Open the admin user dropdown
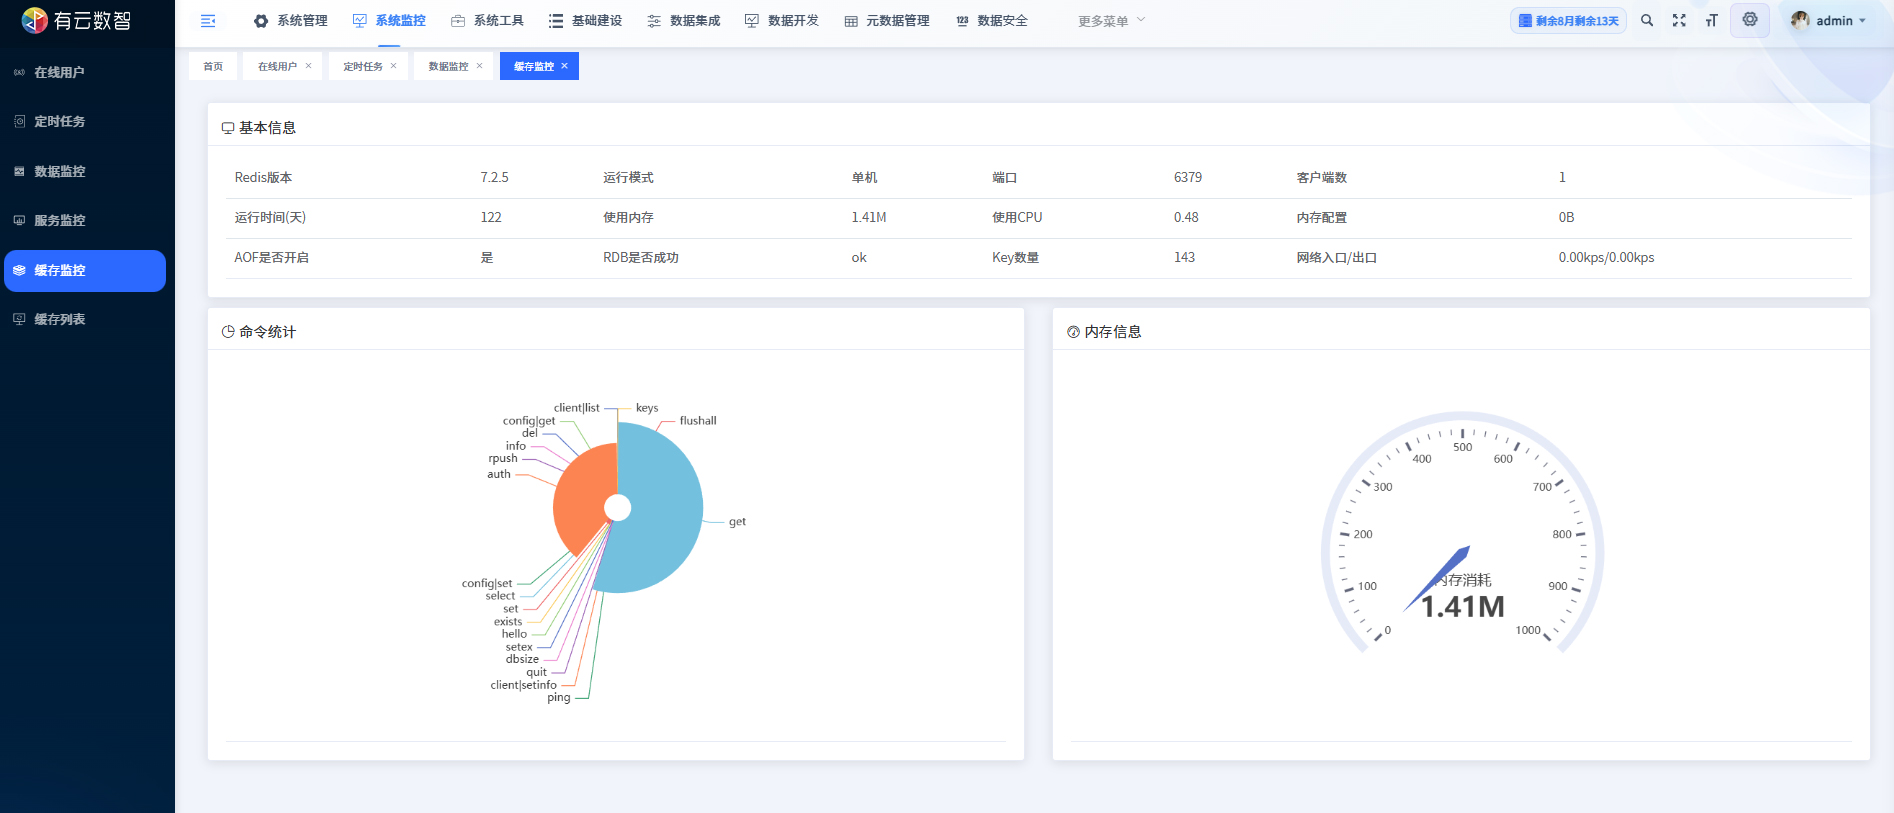Viewport: 1894px width, 813px height. pyautogui.click(x=1829, y=21)
